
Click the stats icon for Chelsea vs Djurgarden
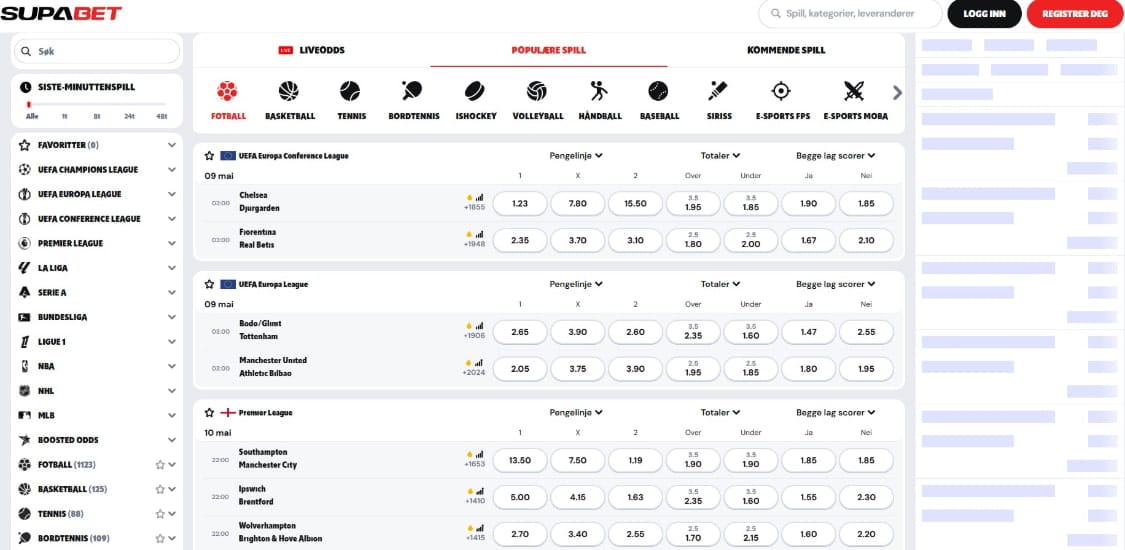click(x=479, y=196)
